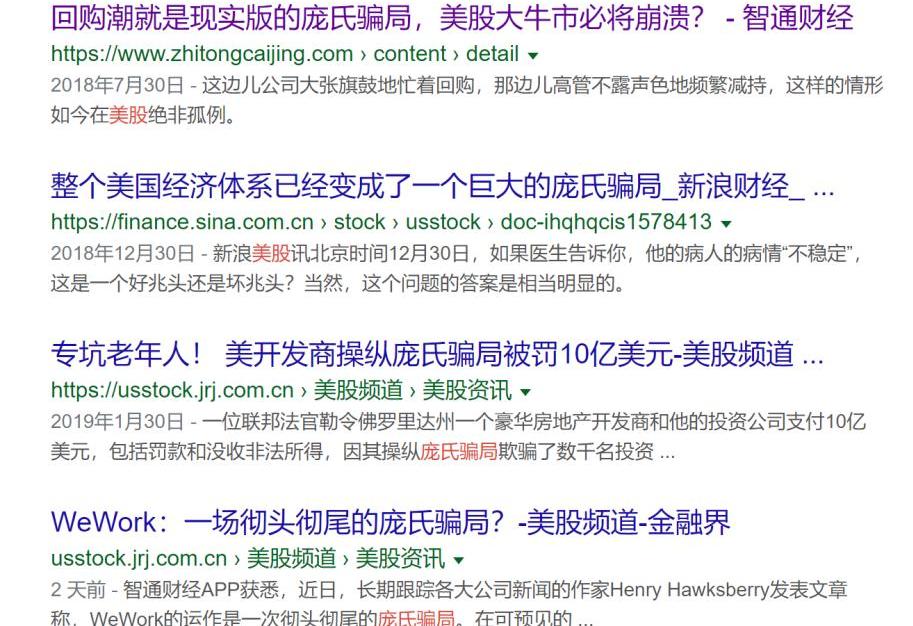Open dropdown arrow next to finance.sina.com.cn URL
Screen dimensions: 913x626
[x=726, y=223]
